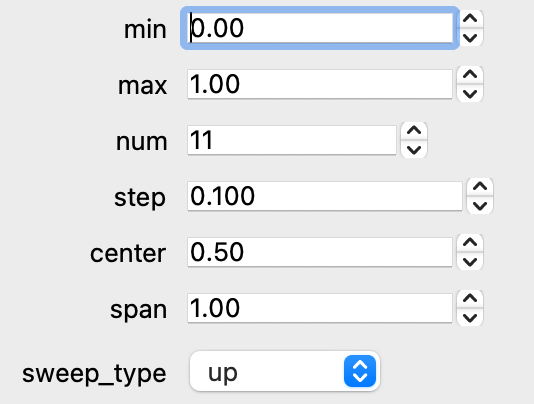Raise num count with up arrow
The height and width of the screenshot is (404, 534).
(x=414, y=131)
